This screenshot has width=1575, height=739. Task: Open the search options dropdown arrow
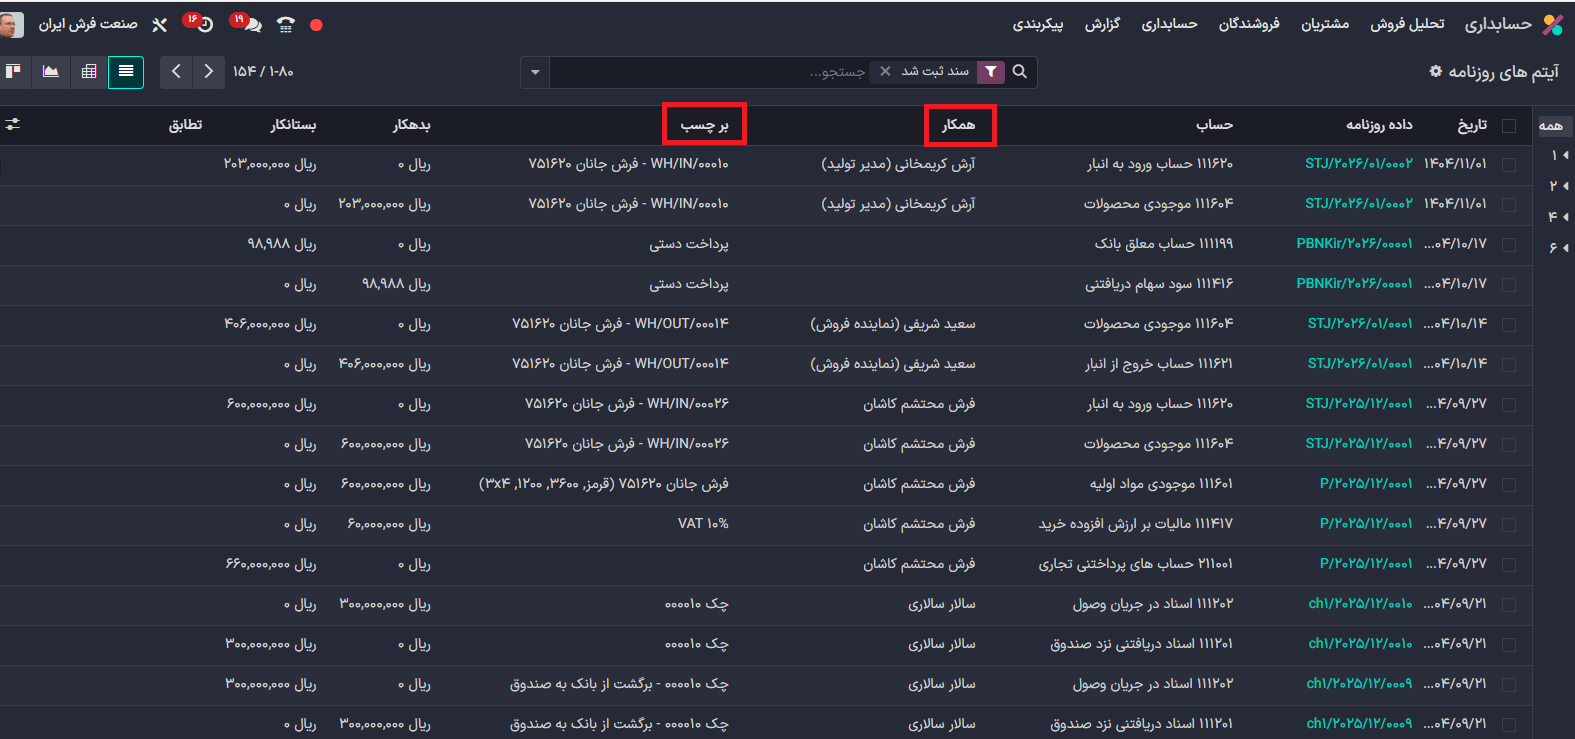click(535, 72)
